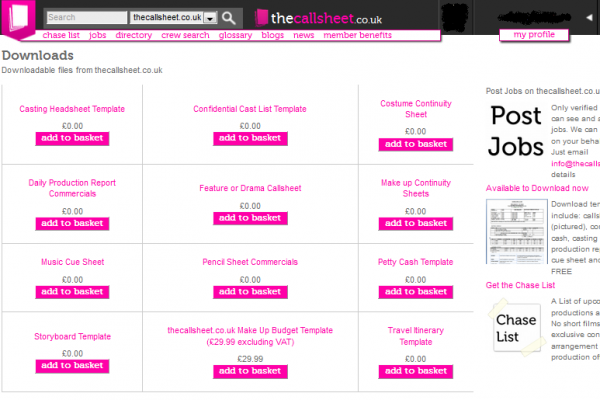Viewport: 600px width, 400px height.
Task: Open Confidential Cast List Template link
Action: [x=250, y=109]
